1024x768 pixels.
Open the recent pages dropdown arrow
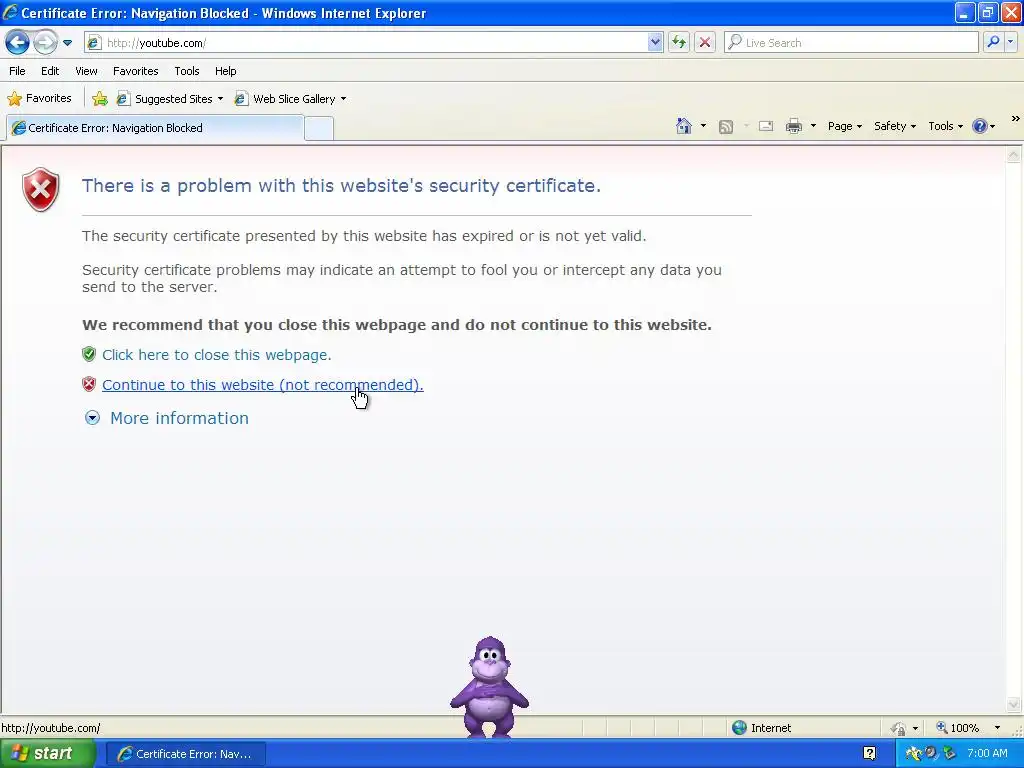(x=67, y=43)
